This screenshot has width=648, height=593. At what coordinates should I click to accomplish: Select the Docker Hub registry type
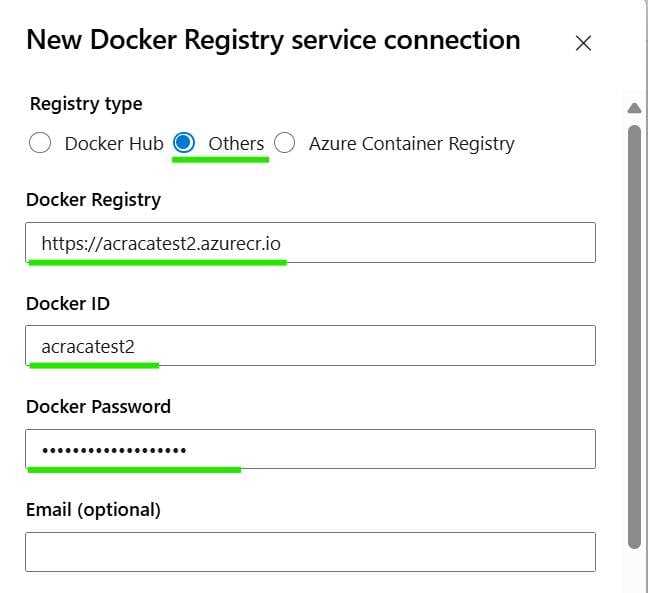click(40, 143)
